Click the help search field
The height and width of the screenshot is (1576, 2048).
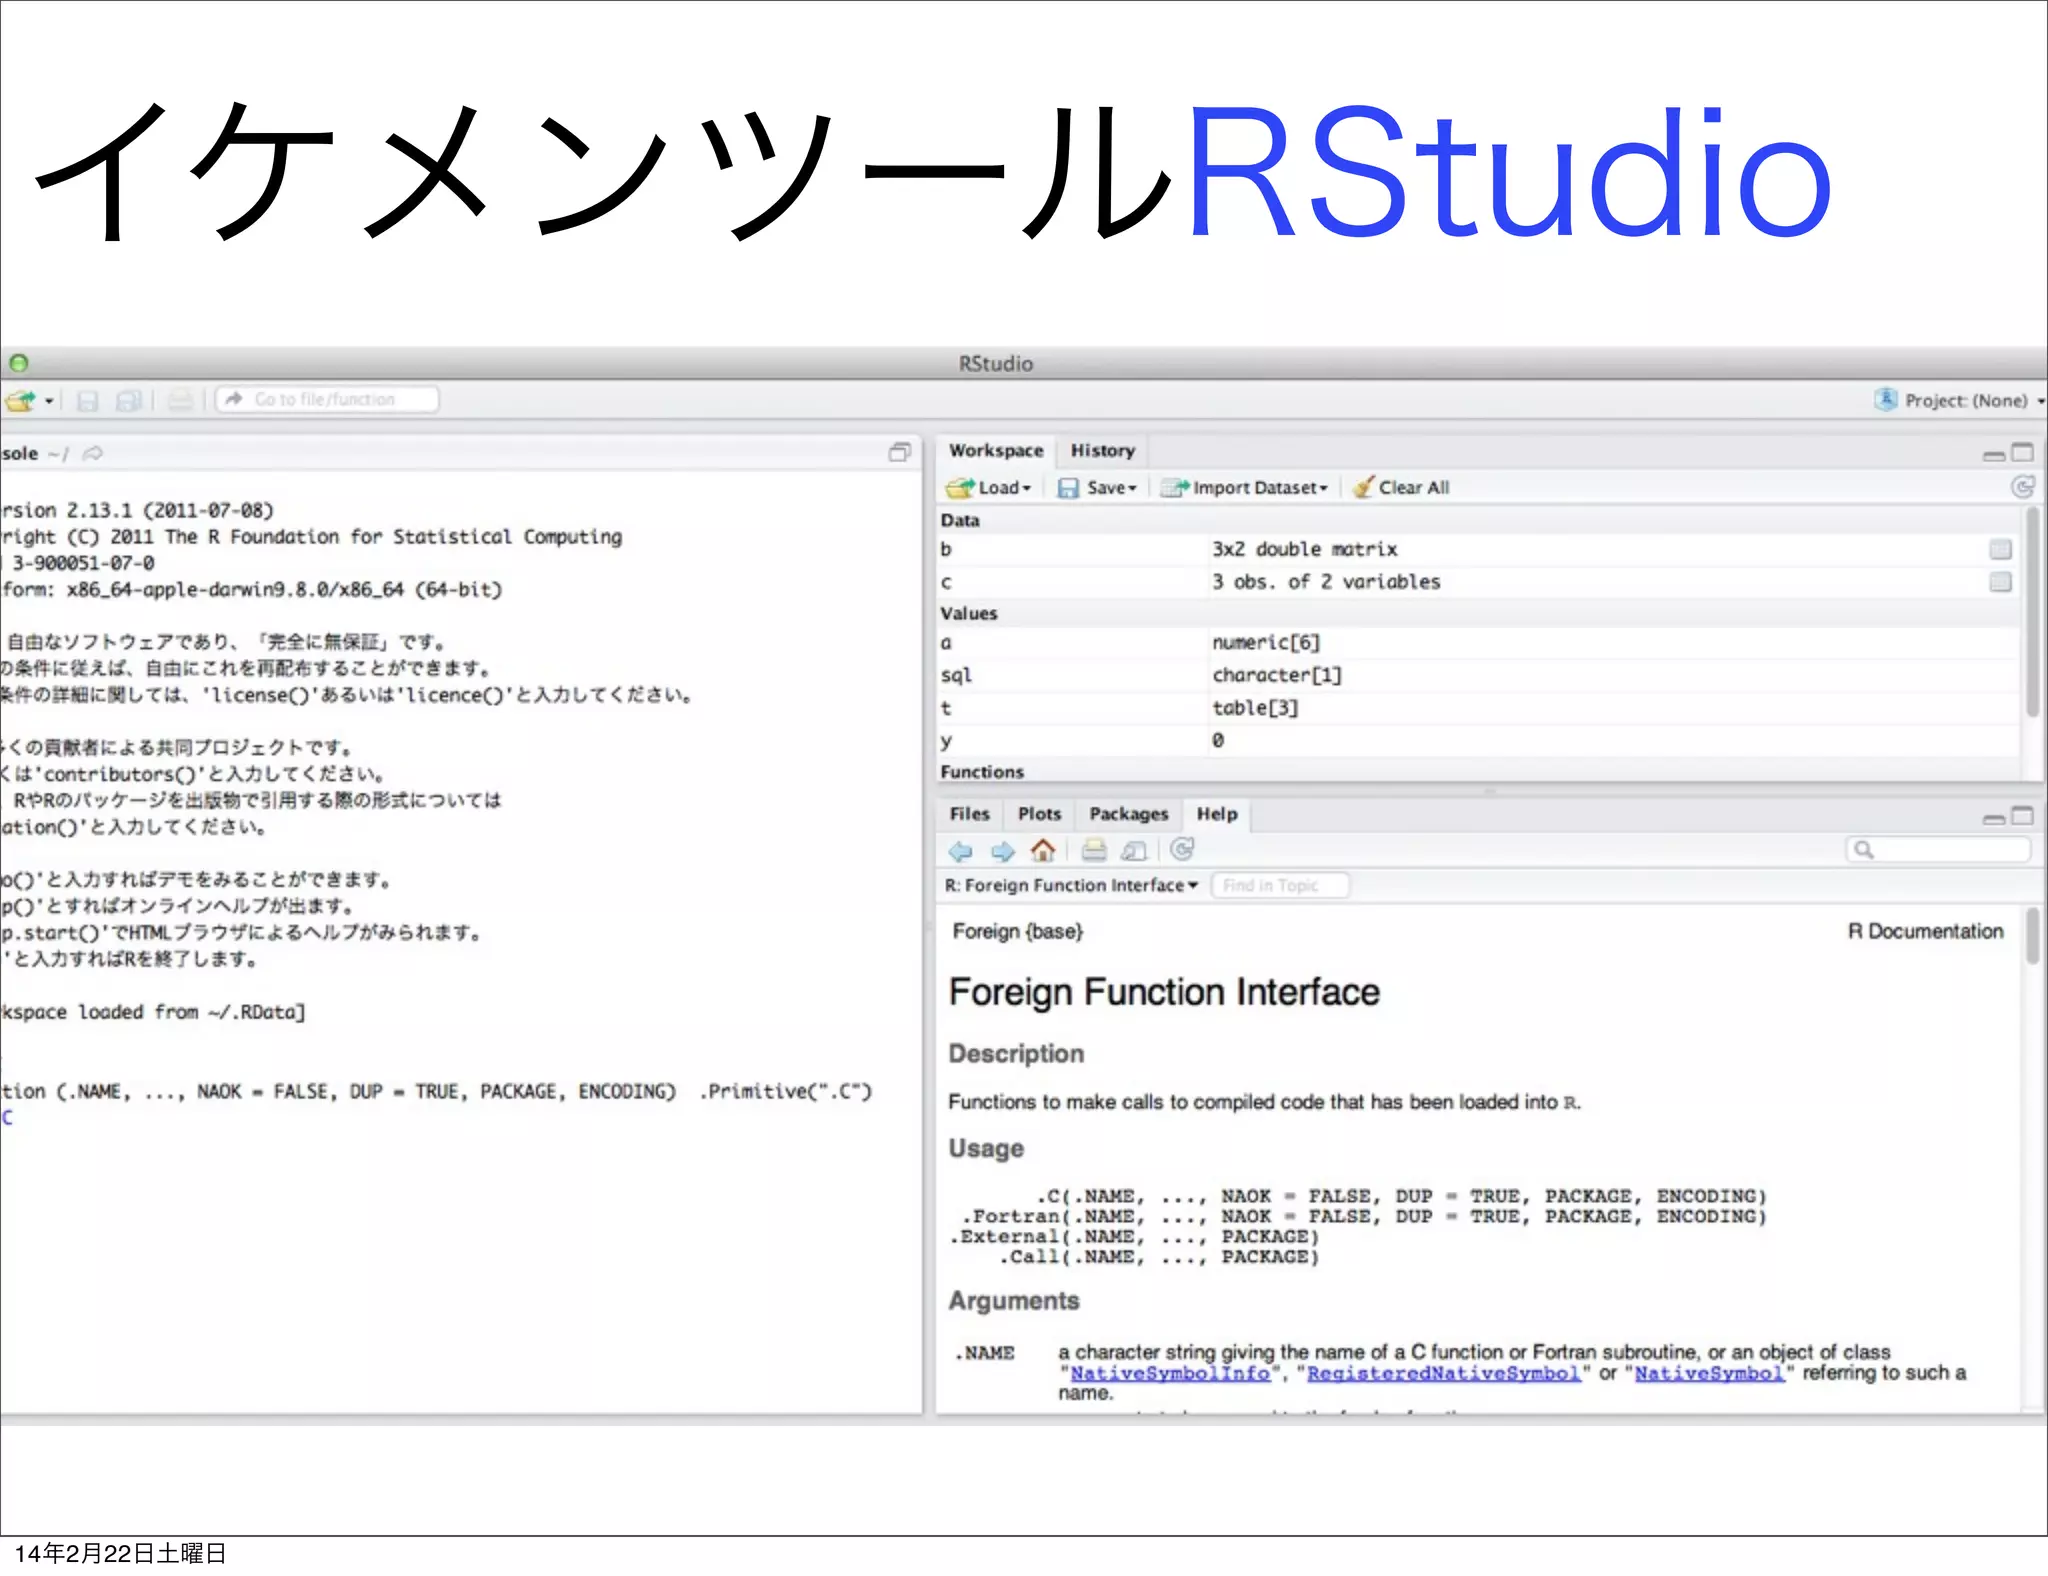pos(1938,850)
